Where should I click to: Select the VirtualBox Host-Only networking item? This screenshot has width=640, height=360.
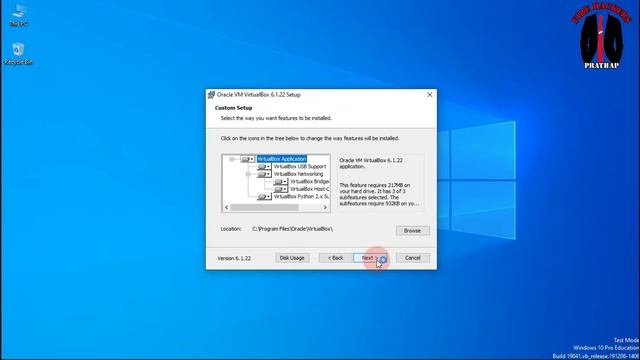[x=309, y=189]
